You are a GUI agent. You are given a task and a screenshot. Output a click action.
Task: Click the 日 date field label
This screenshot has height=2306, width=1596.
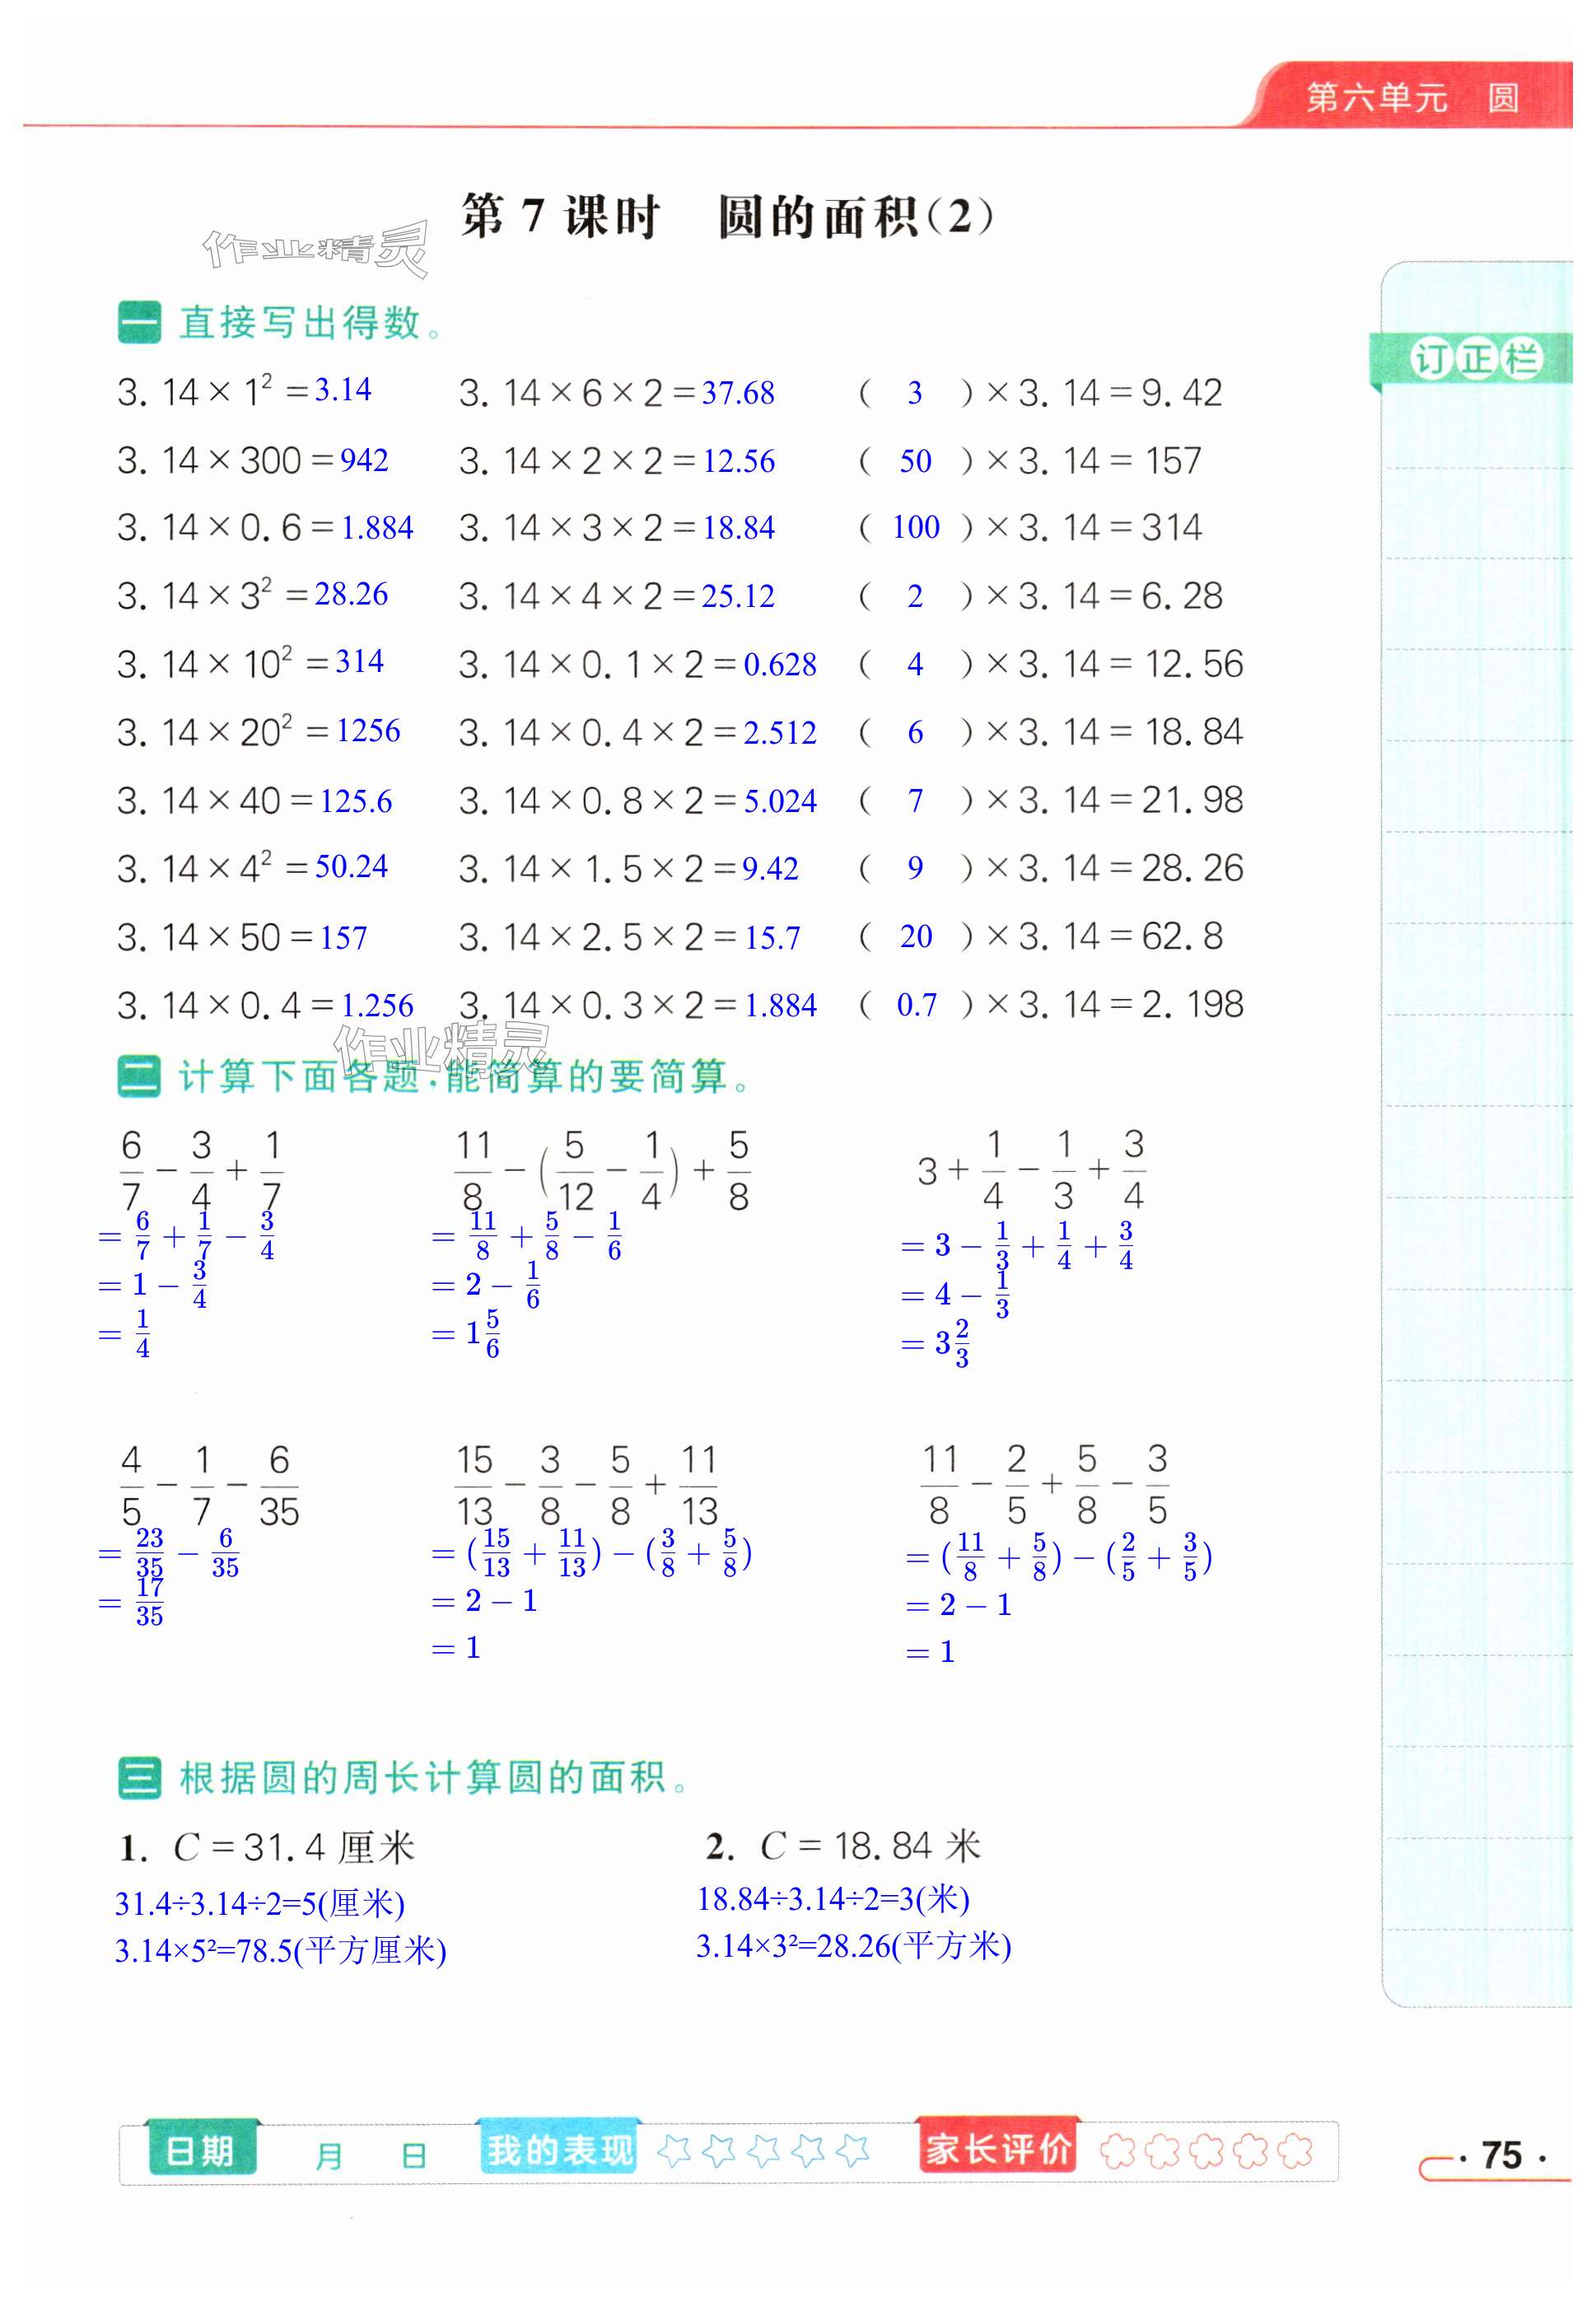[414, 2156]
